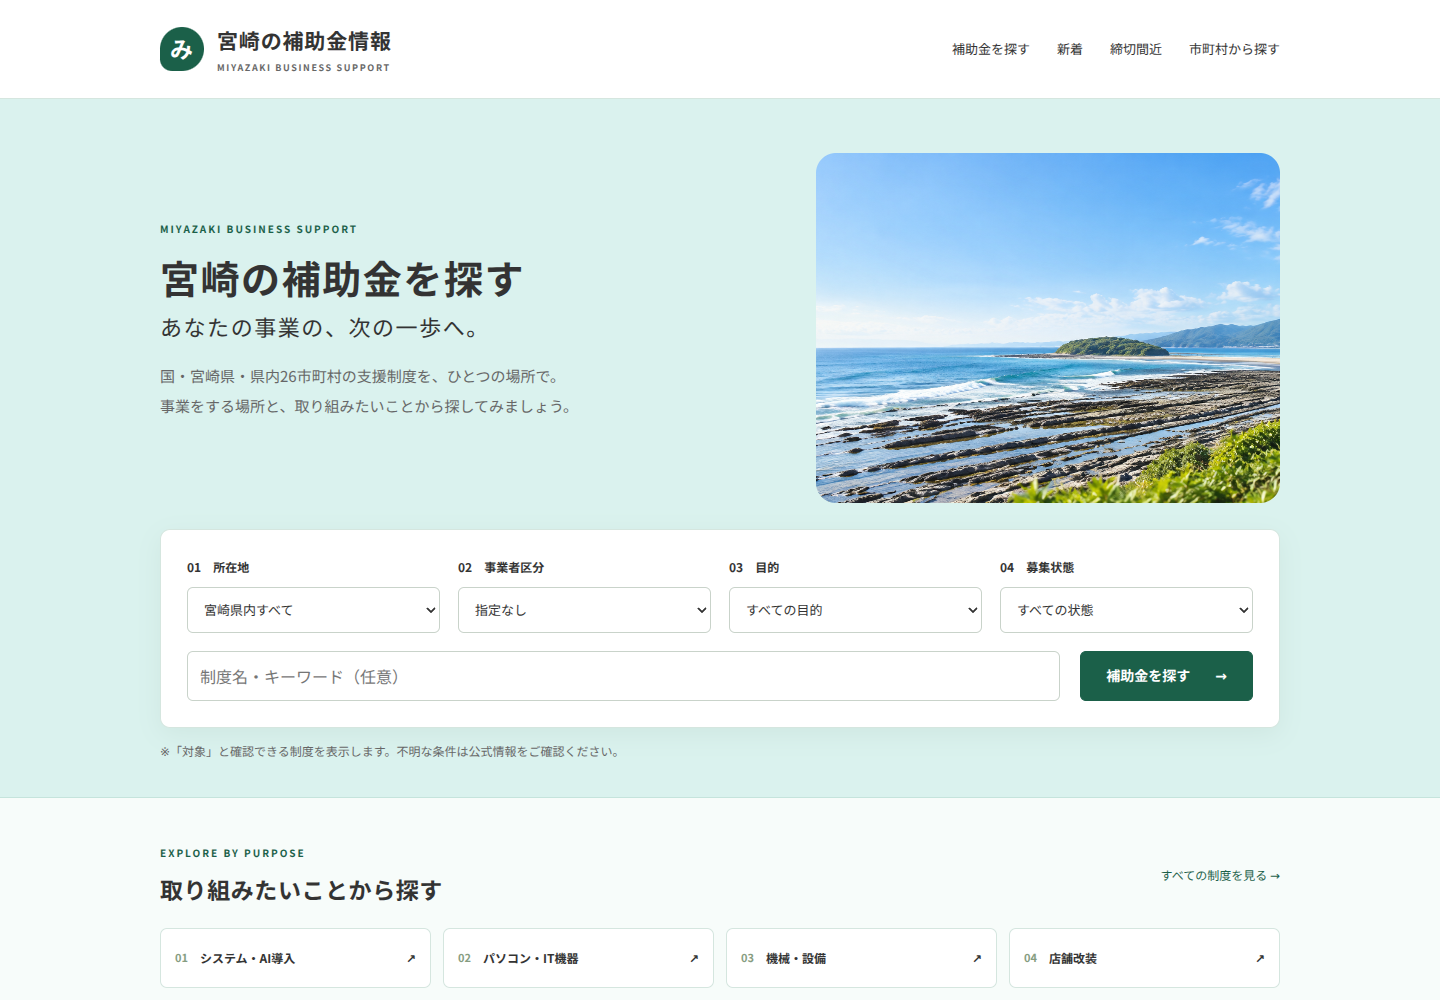Expand the 目的 dropdown
This screenshot has width=1440, height=1000.
point(855,610)
